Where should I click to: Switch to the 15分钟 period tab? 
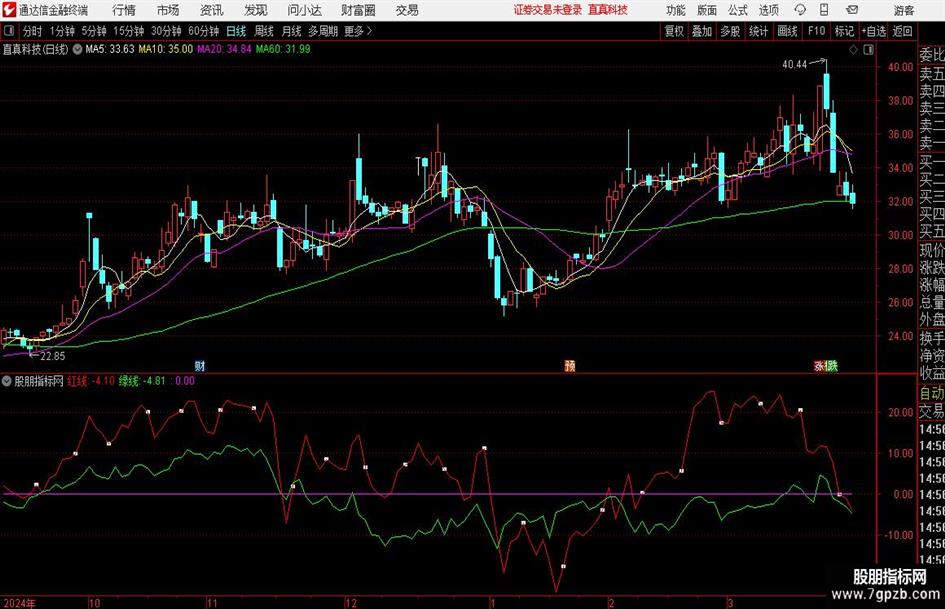tap(129, 31)
